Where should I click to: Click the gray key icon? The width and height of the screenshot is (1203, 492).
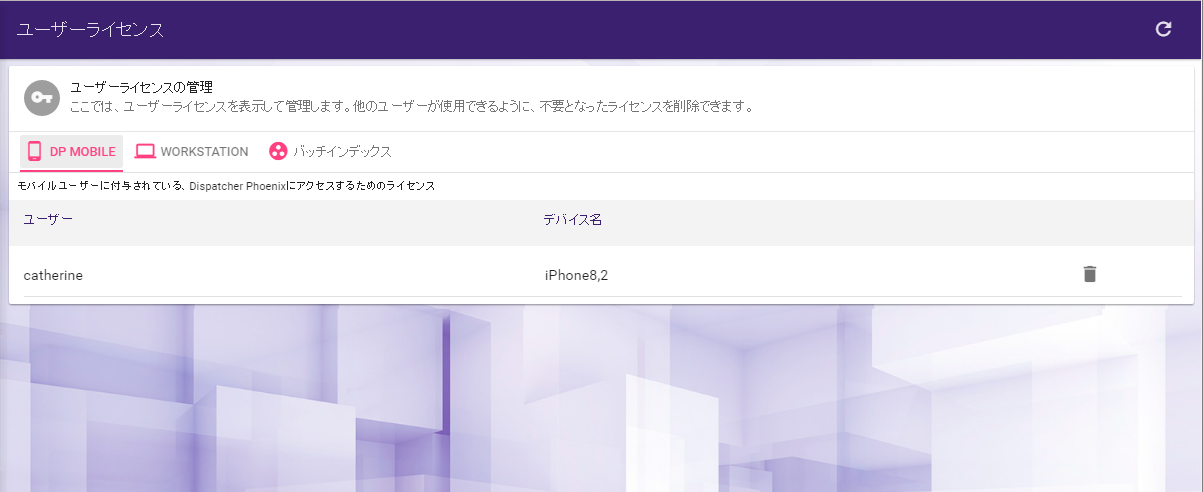[x=41, y=97]
